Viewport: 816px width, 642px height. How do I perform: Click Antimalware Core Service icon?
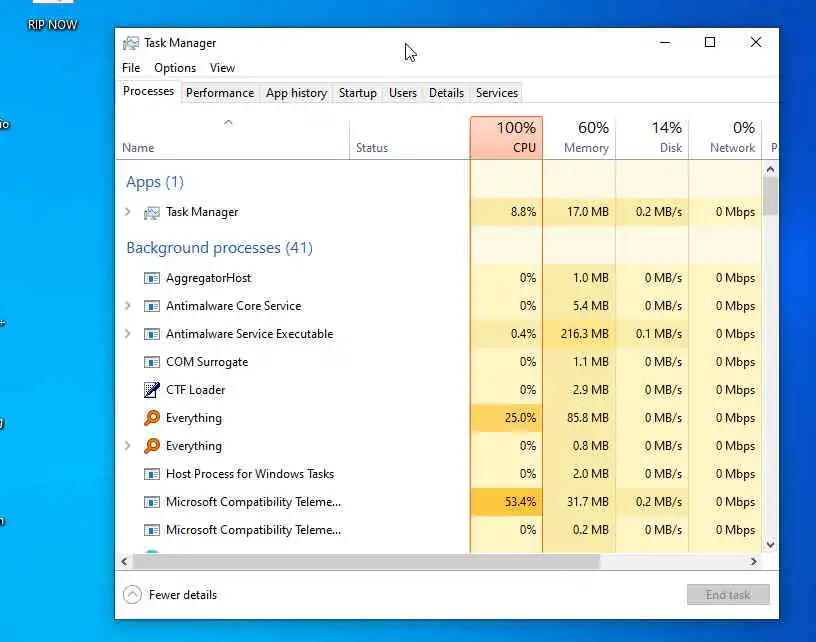[x=151, y=306]
